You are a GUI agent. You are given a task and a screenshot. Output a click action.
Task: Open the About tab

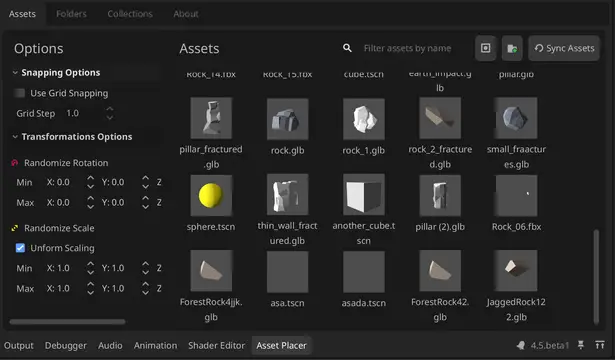(186, 14)
